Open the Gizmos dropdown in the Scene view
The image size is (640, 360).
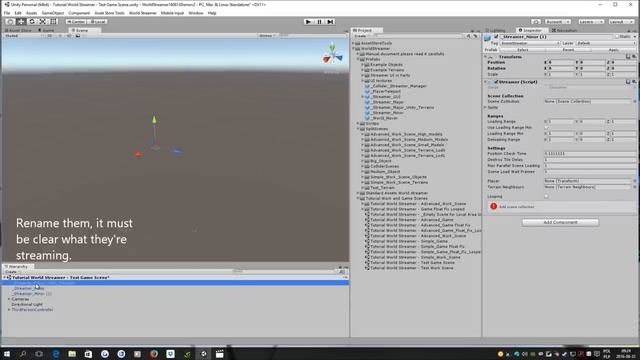[x=267, y=36]
